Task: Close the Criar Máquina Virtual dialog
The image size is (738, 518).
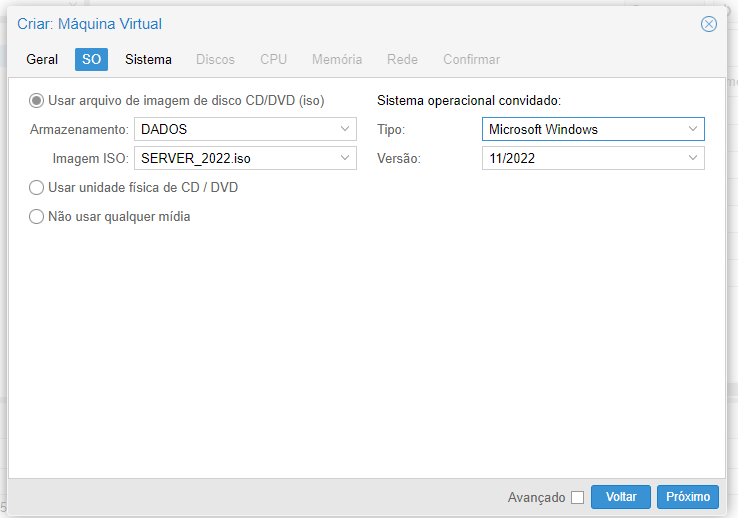Action: [708, 24]
